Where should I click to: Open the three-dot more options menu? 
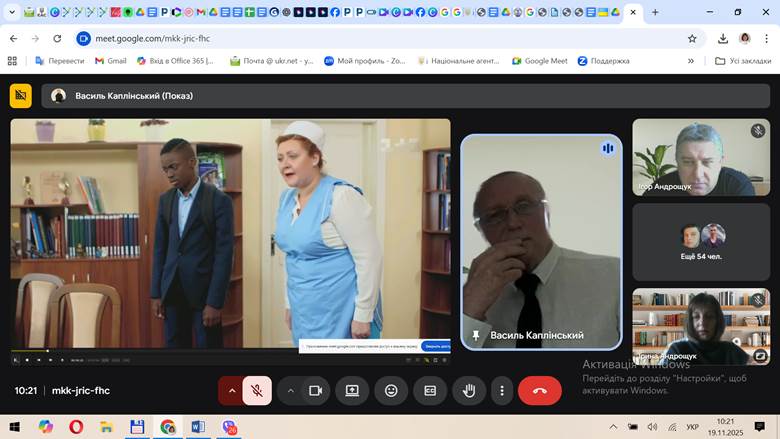(501, 391)
